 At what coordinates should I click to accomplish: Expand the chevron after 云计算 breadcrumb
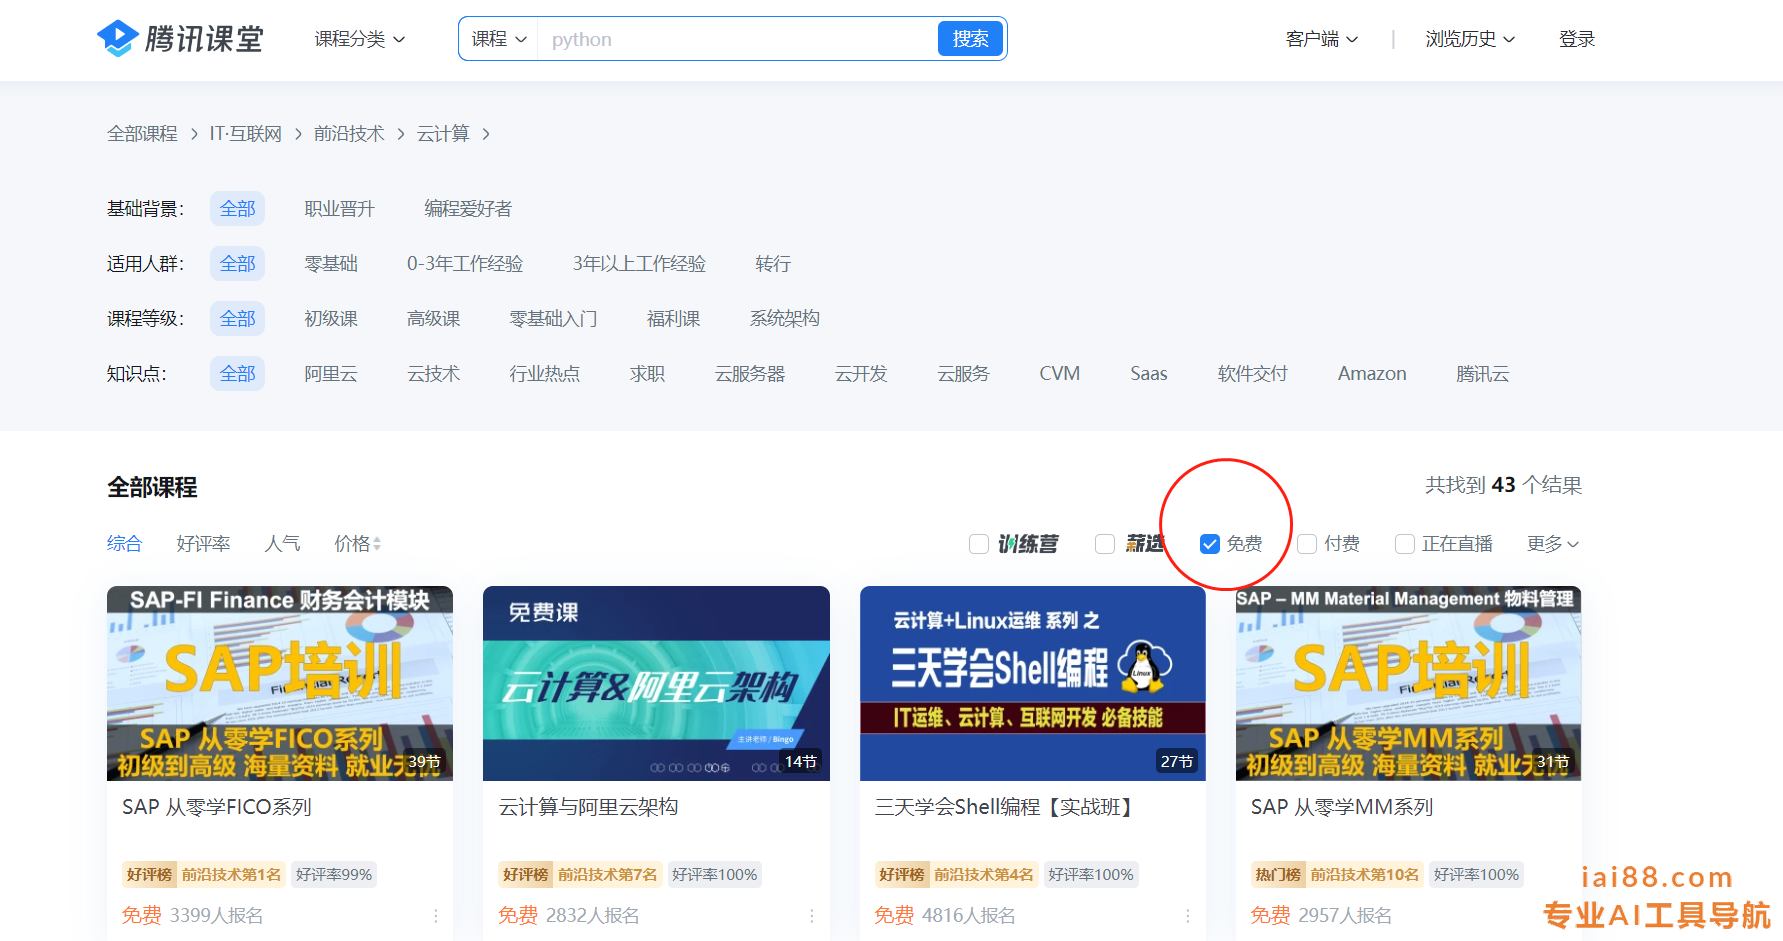[486, 134]
